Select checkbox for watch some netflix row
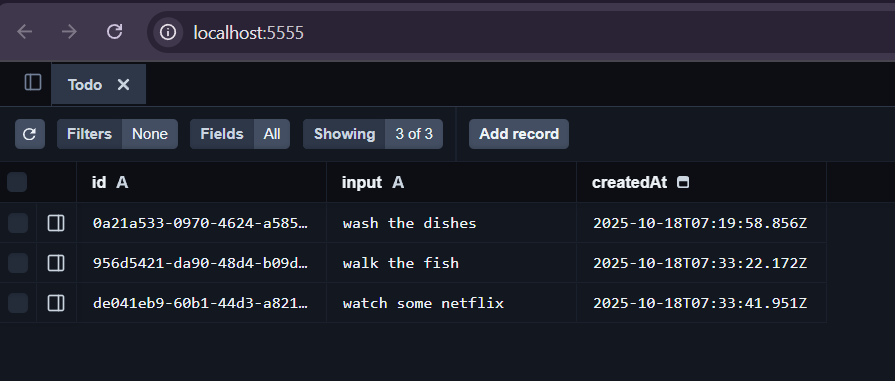Image resolution: width=895 pixels, height=381 pixels. tap(18, 303)
